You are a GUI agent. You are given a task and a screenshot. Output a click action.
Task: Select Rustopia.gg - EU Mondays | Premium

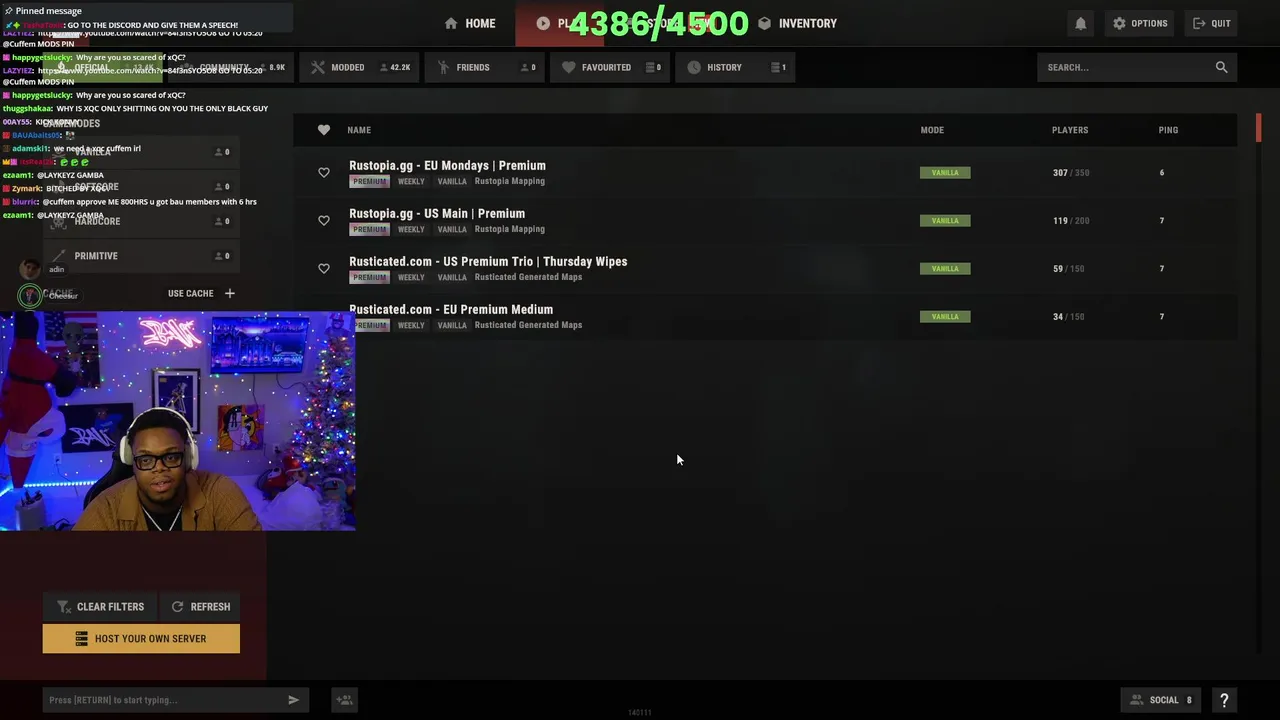(447, 165)
